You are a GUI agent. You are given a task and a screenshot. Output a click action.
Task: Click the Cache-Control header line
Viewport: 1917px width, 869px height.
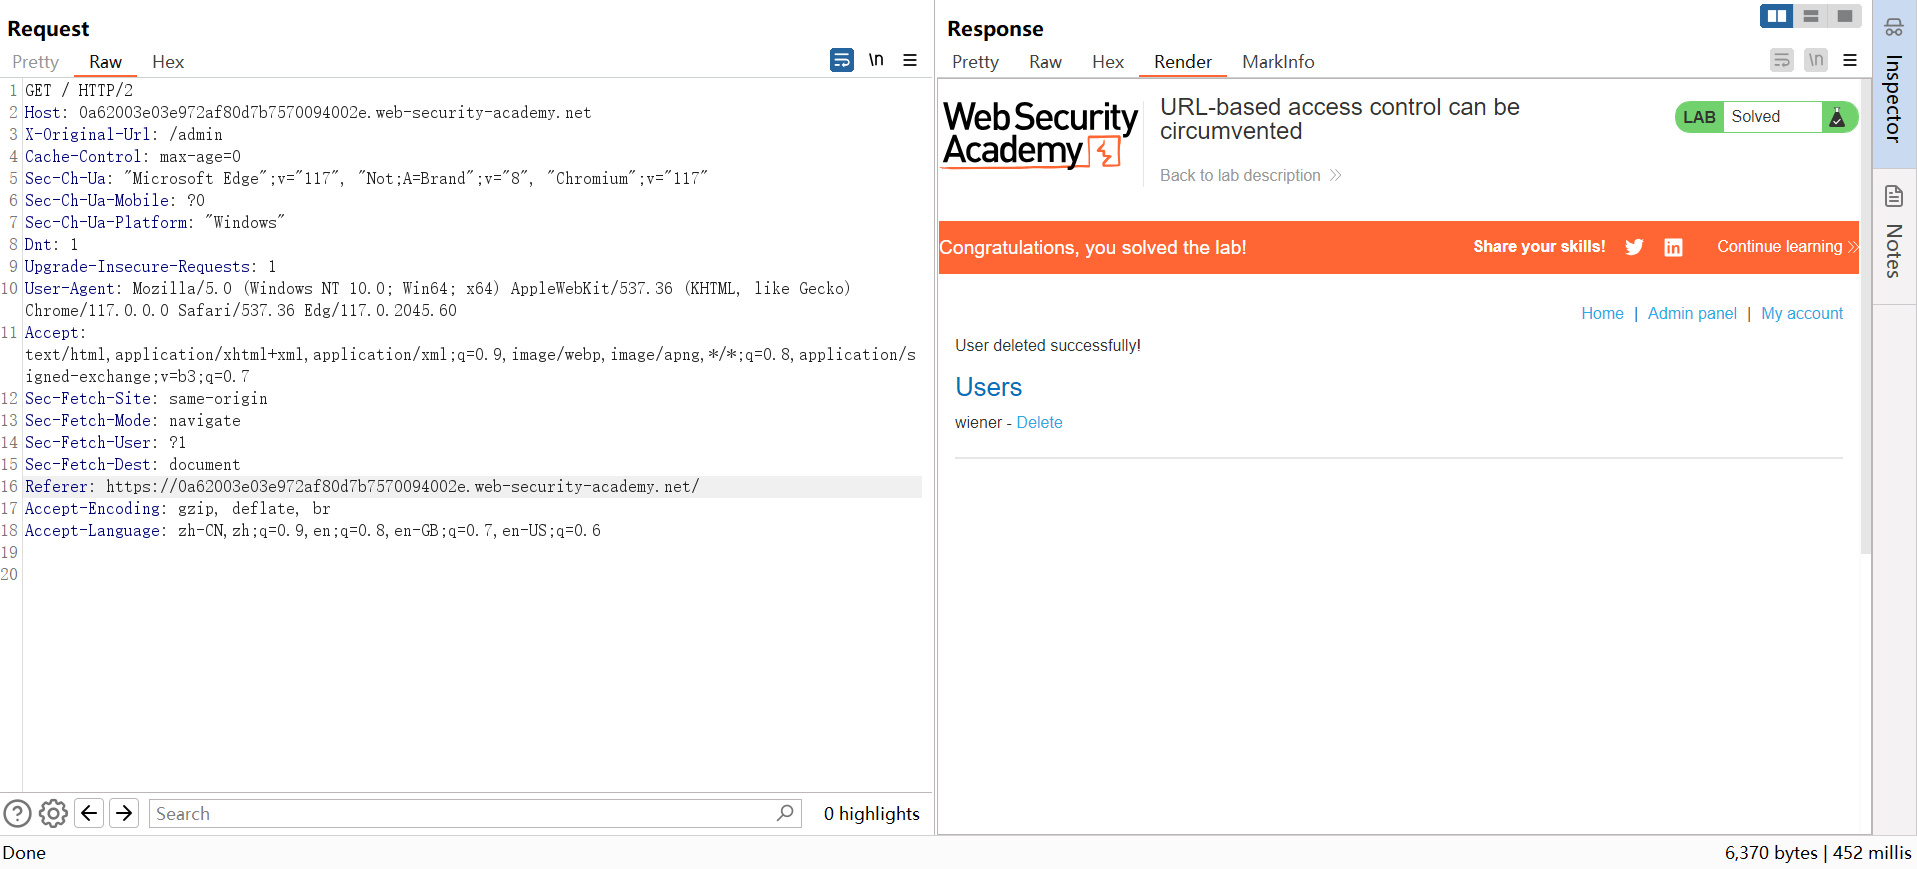[133, 156]
